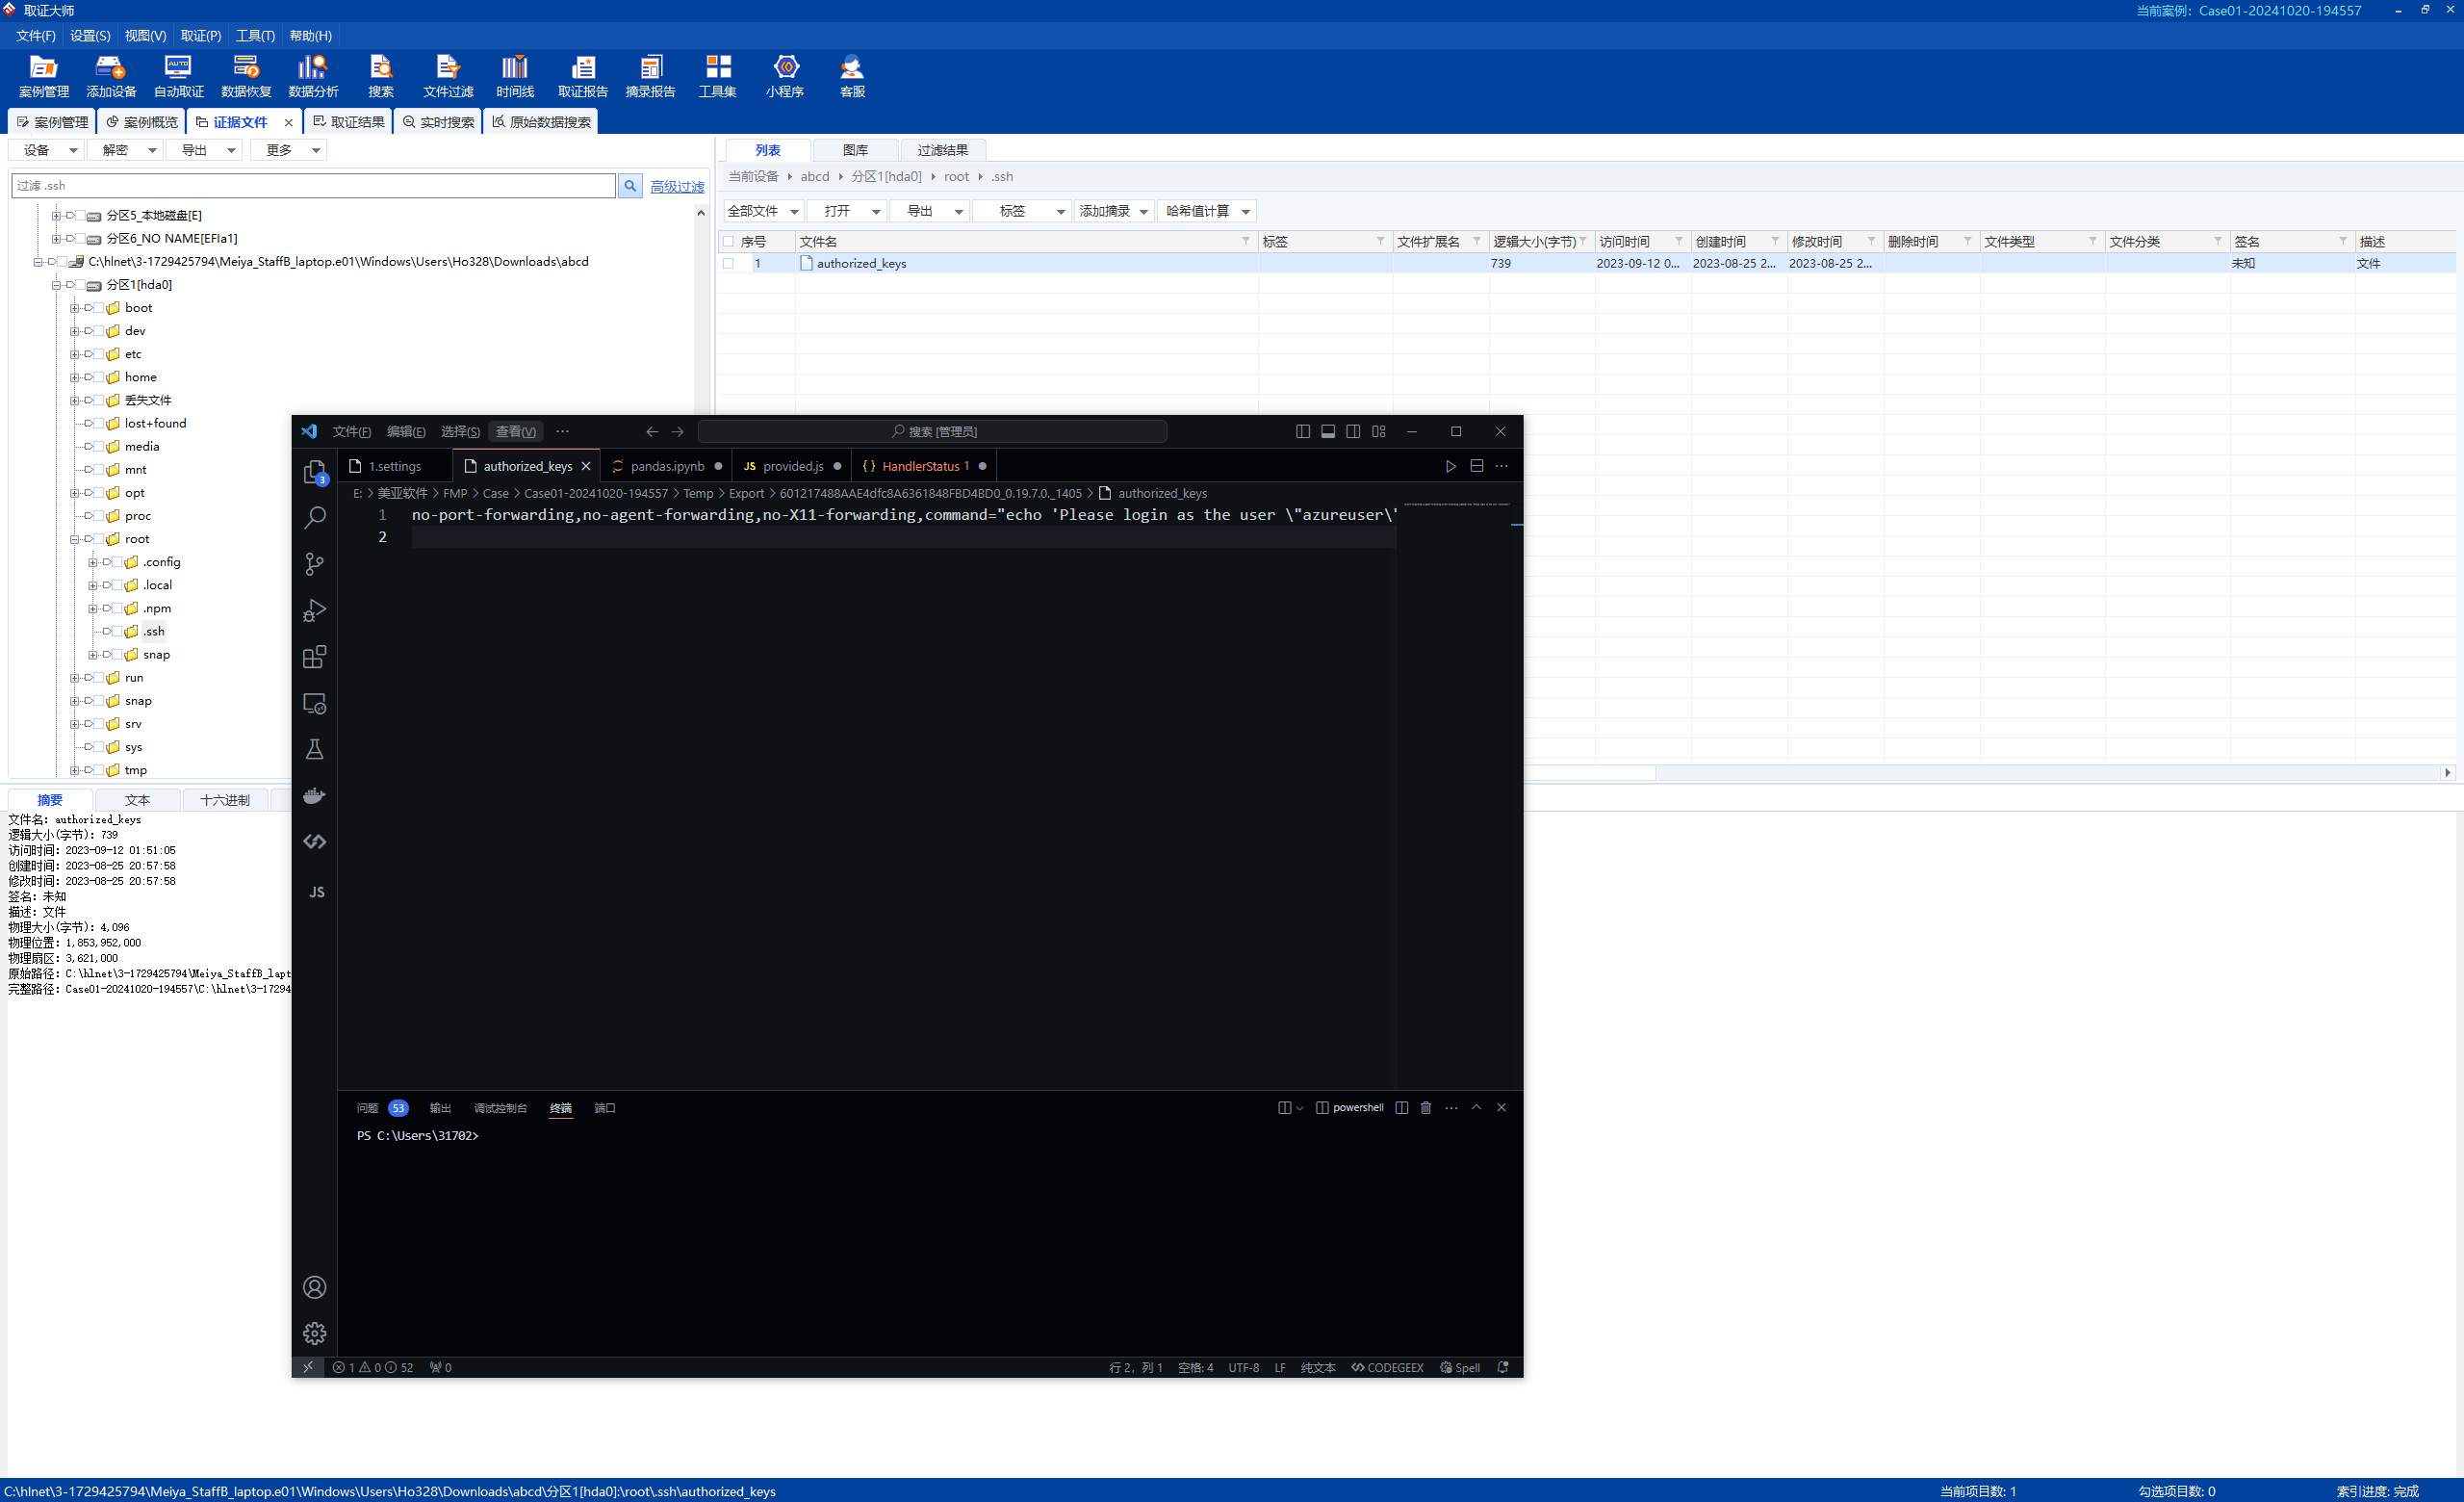Open VS Code Extensions icon

315,657
